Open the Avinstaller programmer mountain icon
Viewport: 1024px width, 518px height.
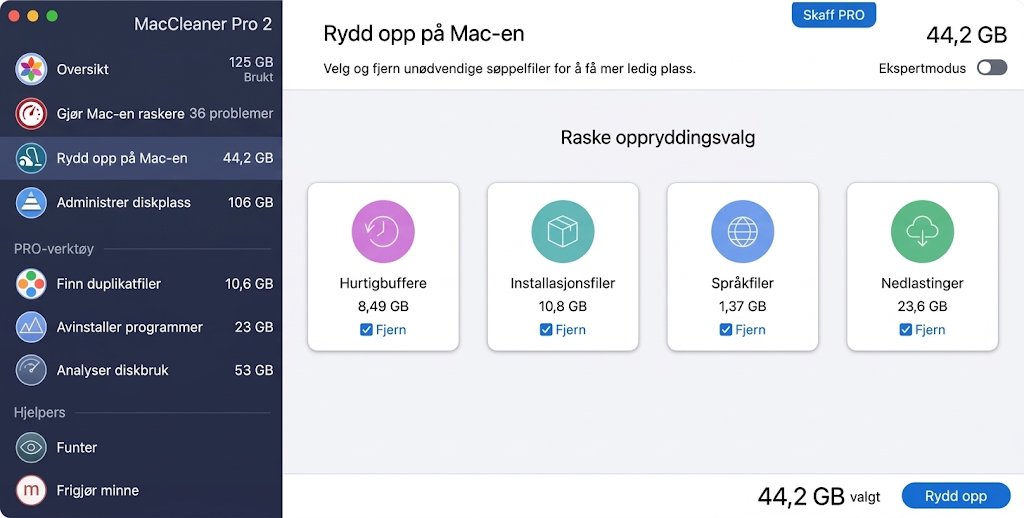click(31, 327)
